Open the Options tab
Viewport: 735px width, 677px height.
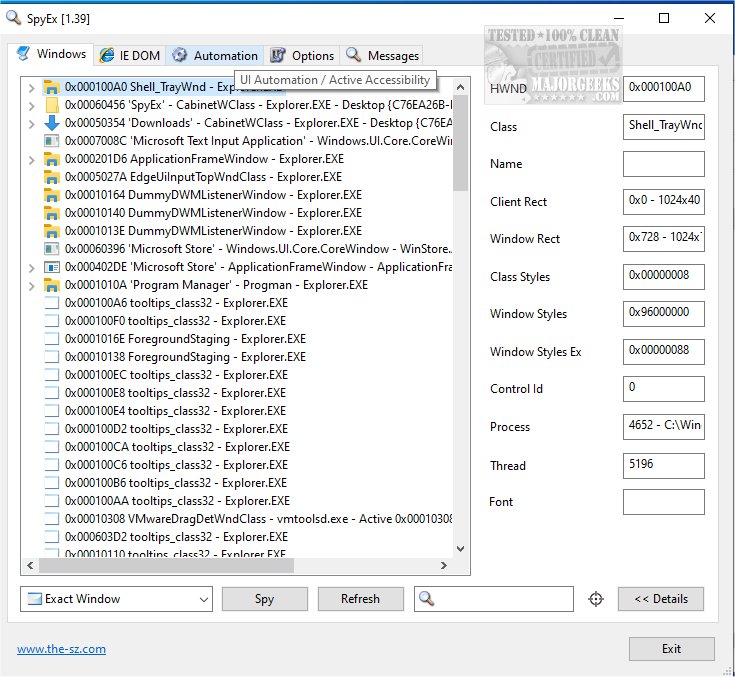[302, 56]
